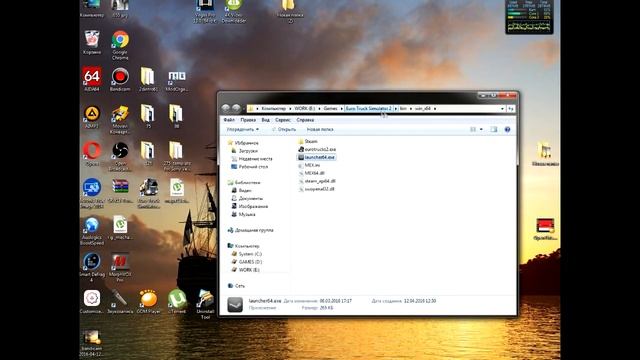
Task: Select the eurotrucks2.exe file
Action: coord(317,149)
